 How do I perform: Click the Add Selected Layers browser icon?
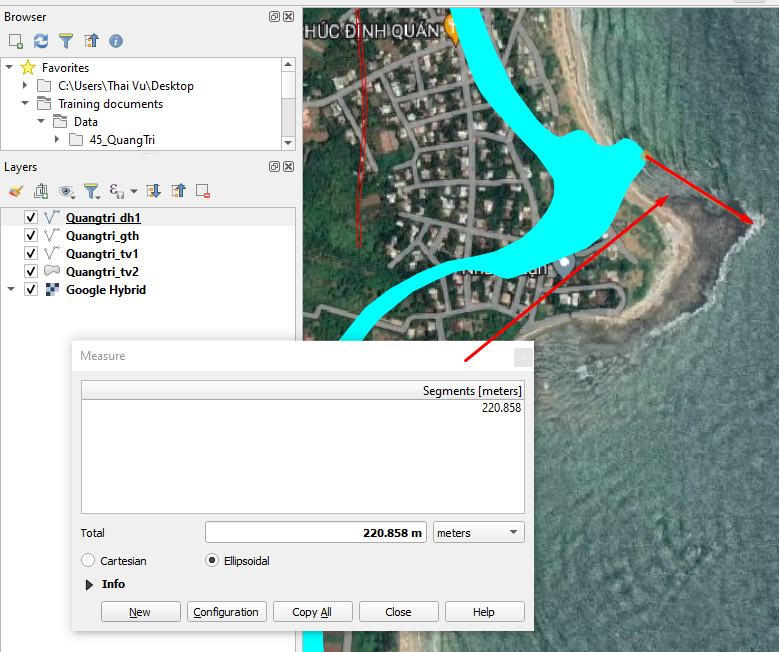pyautogui.click(x=16, y=41)
